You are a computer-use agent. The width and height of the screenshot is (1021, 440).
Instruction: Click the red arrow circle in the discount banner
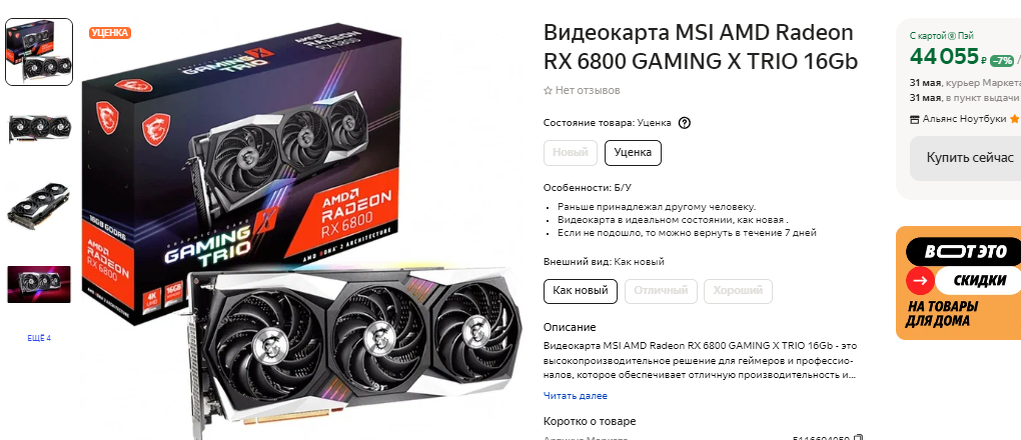coord(920,281)
